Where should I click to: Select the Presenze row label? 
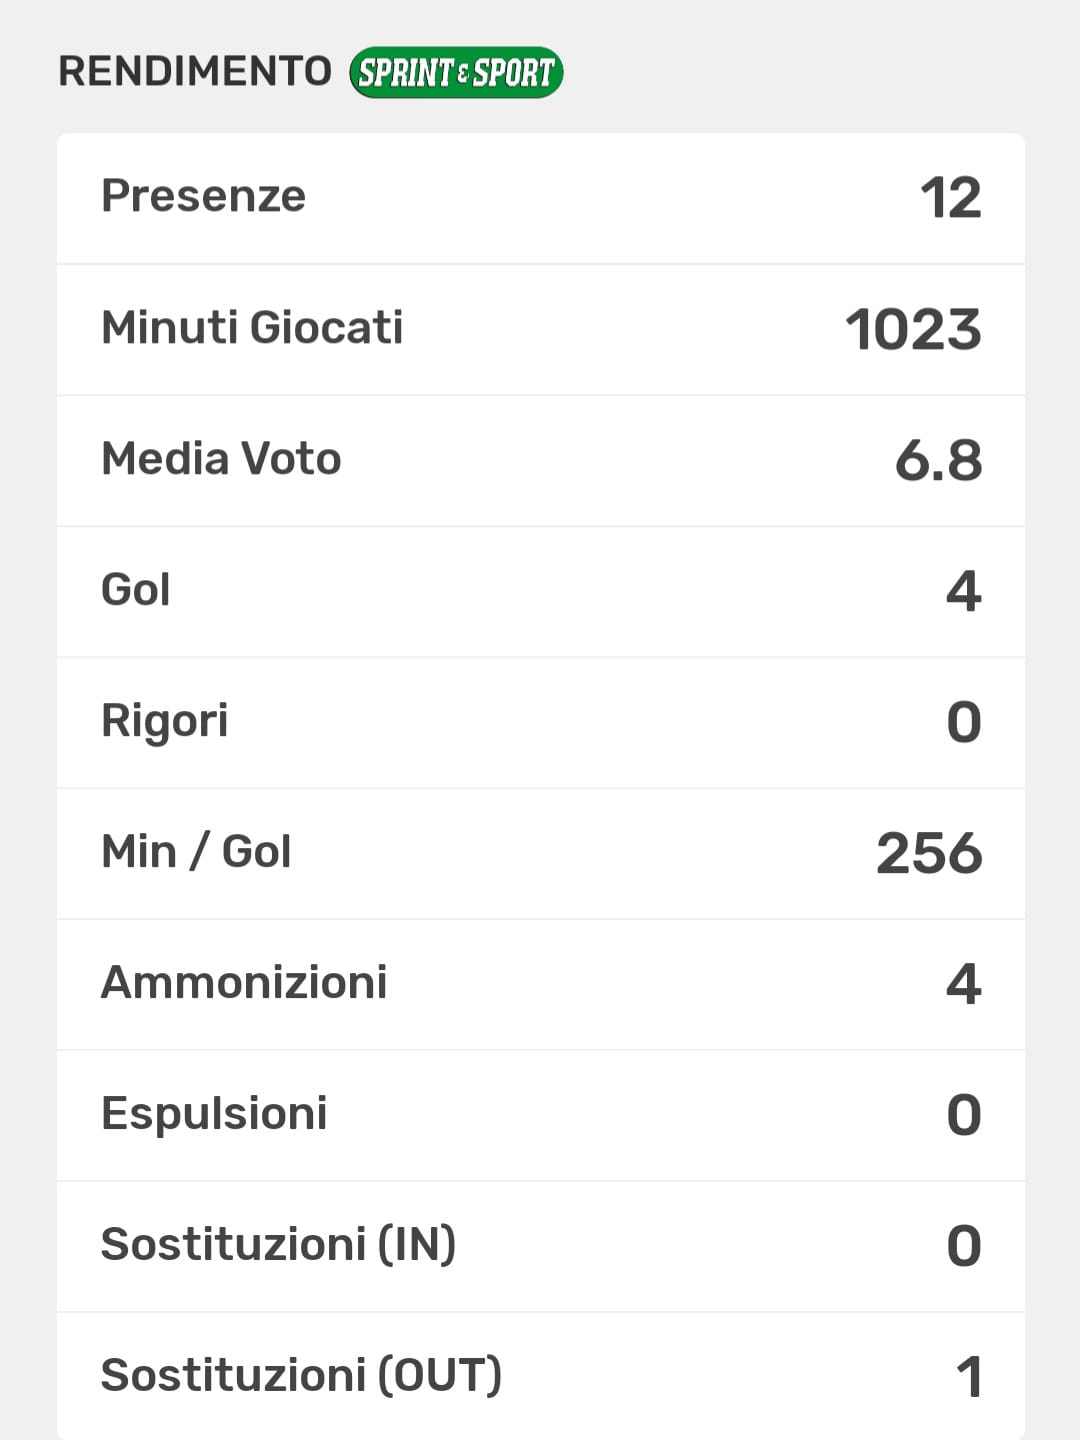pyautogui.click(x=203, y=196)
